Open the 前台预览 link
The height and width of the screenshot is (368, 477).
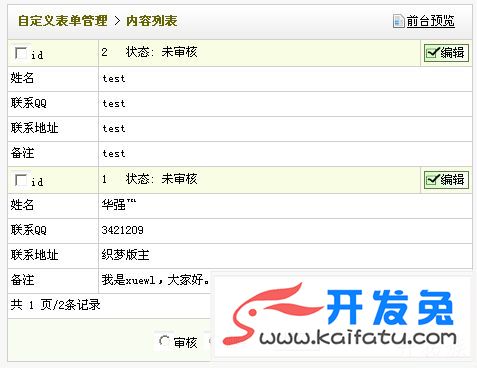430,21
